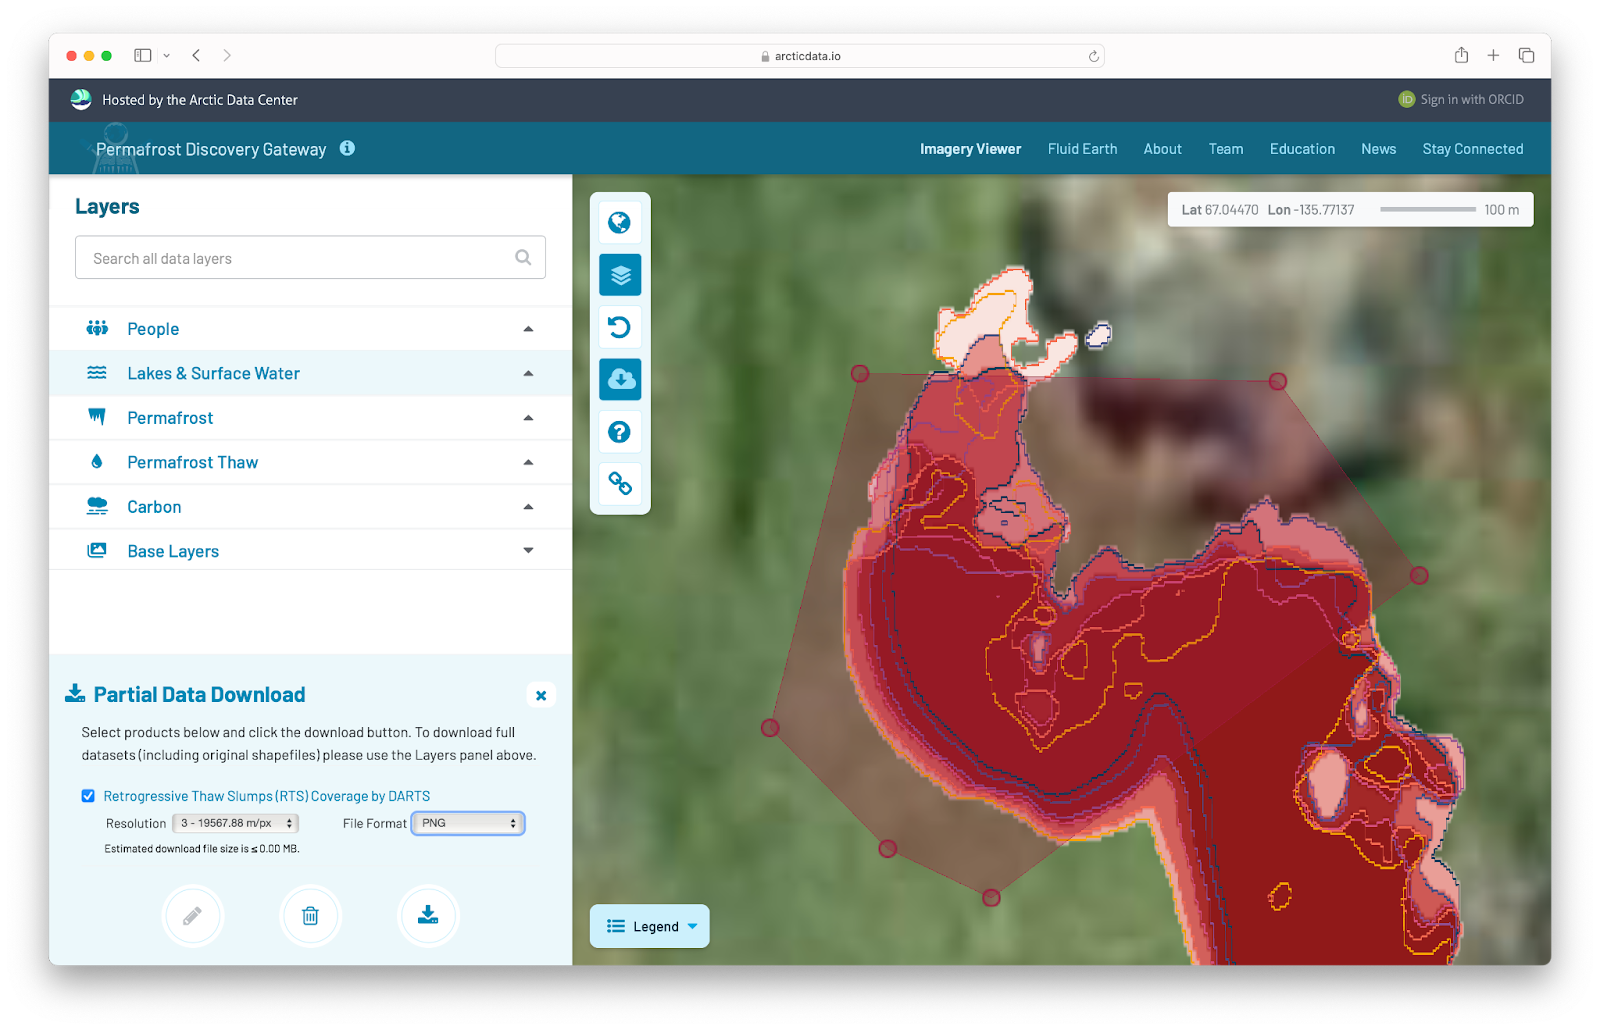The width and height of the screenshot is (1600, 1030).
Task: Click the share link icon
Action: tap(620, 484)
